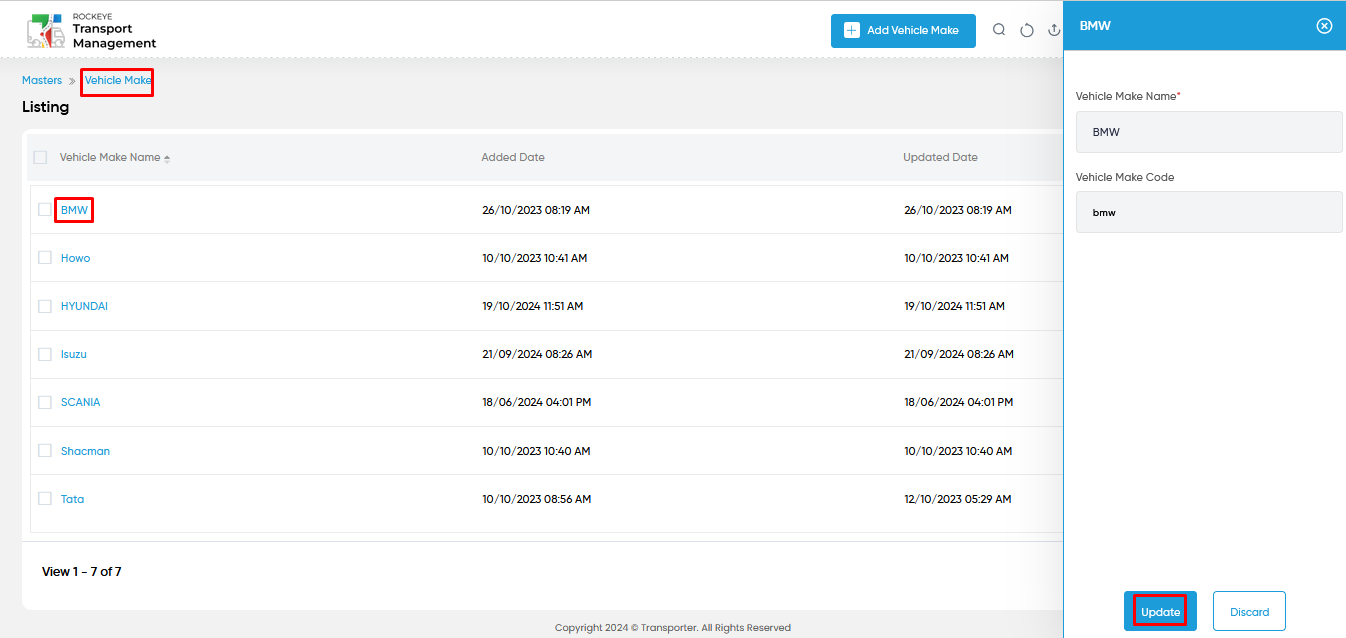Click the refresh listing icon
The height and width of the screenshot is (638, 1346).
1027,30
